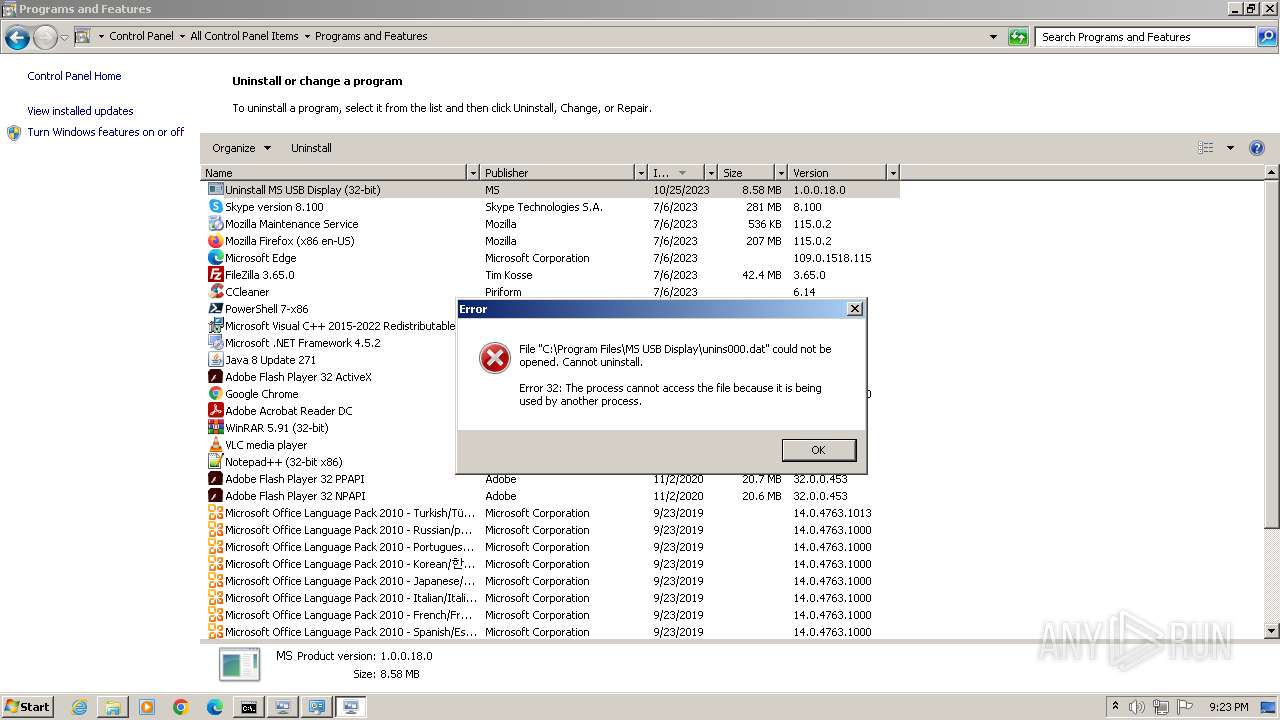Viewport: 1280px width, 720px height.
Task: Click the Forward navigation arrow
Action: [x=45, y=38]
